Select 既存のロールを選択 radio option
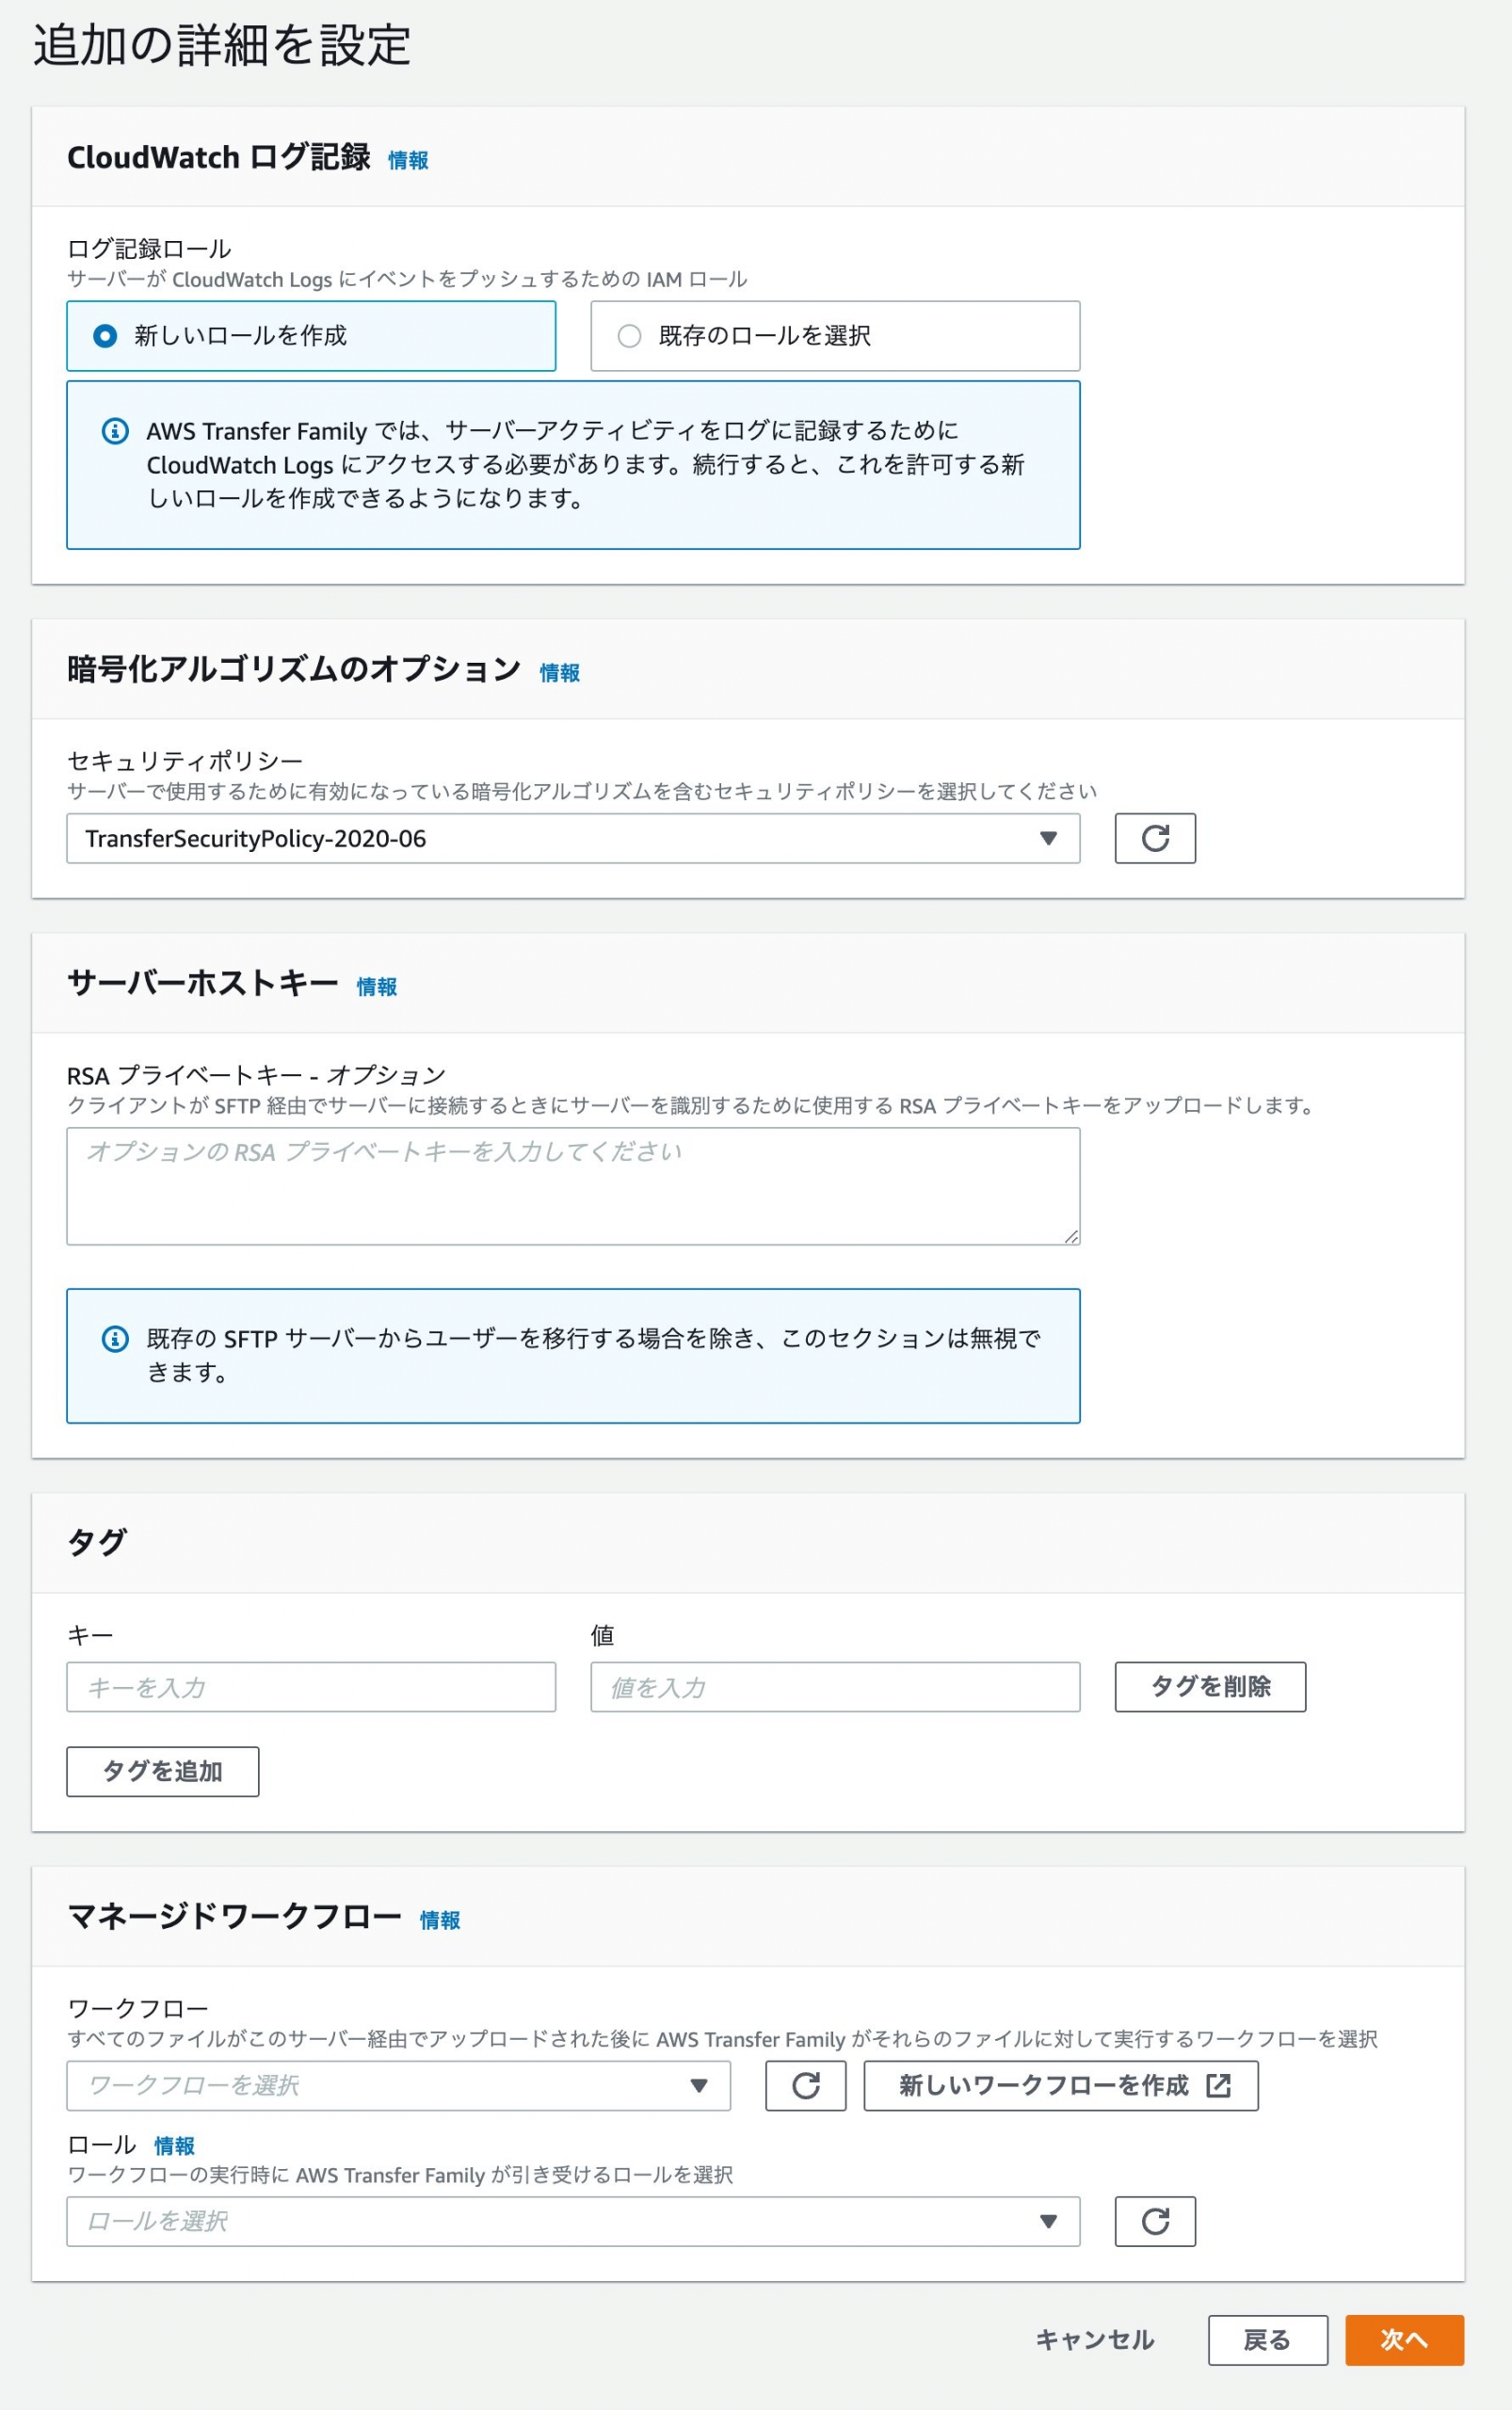Viewport: 1512px width, 2410px height. 835,336
